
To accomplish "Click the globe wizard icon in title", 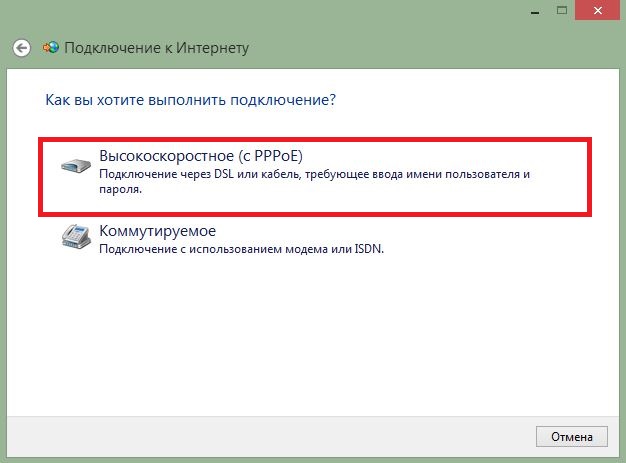I will coord(51,48).
